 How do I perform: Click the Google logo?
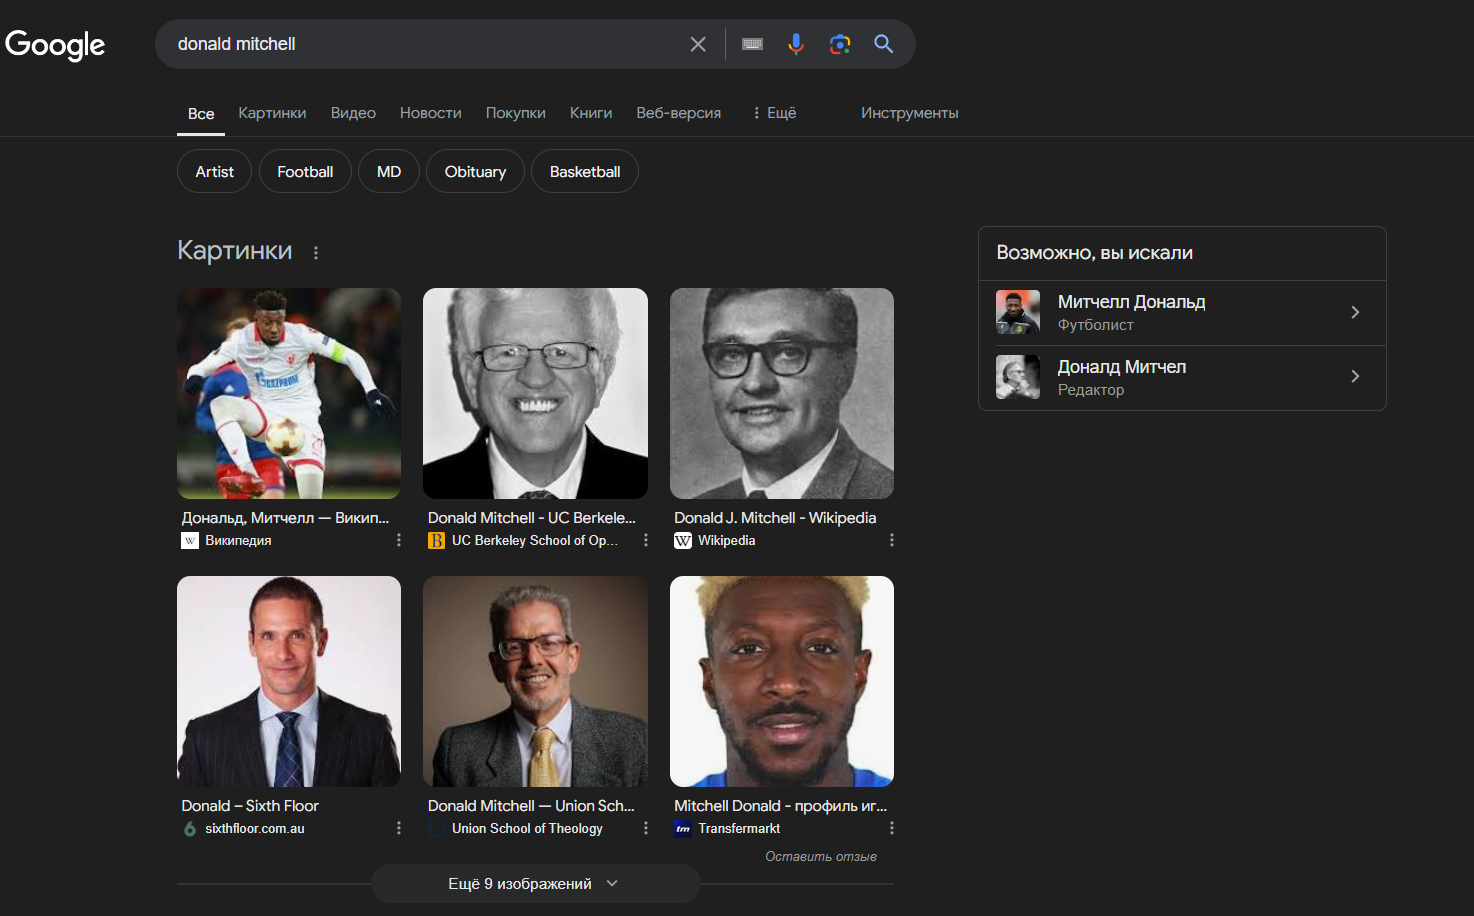click(x=55, y=44)
